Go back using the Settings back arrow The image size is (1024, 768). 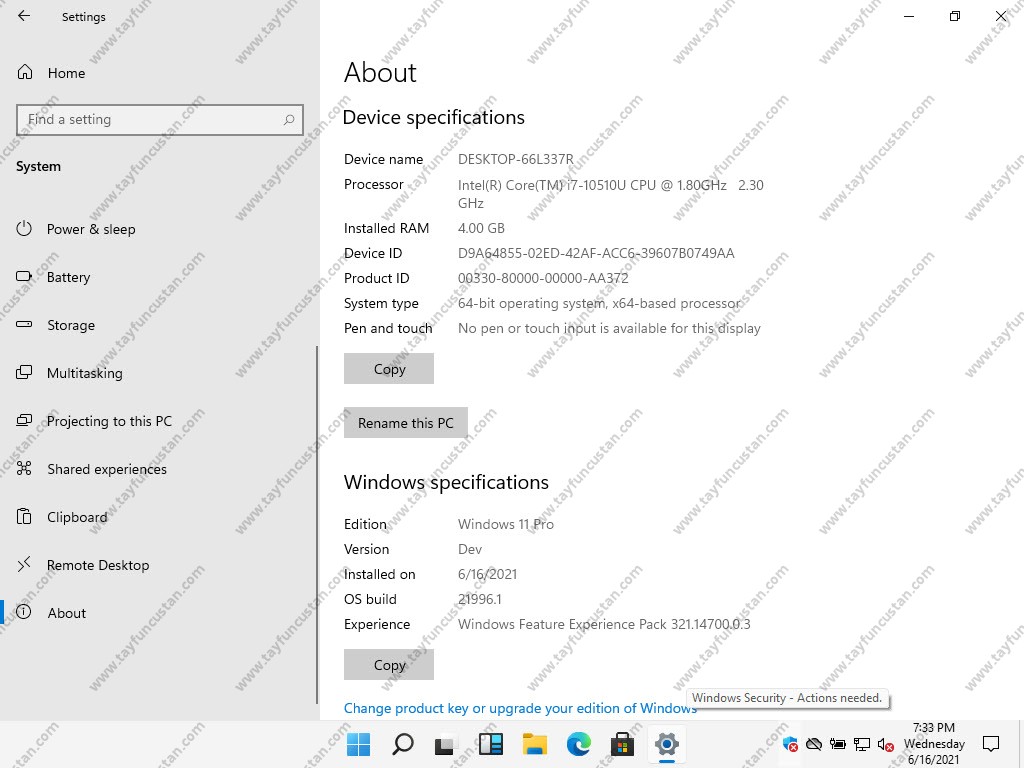click(x=24, y=16)
